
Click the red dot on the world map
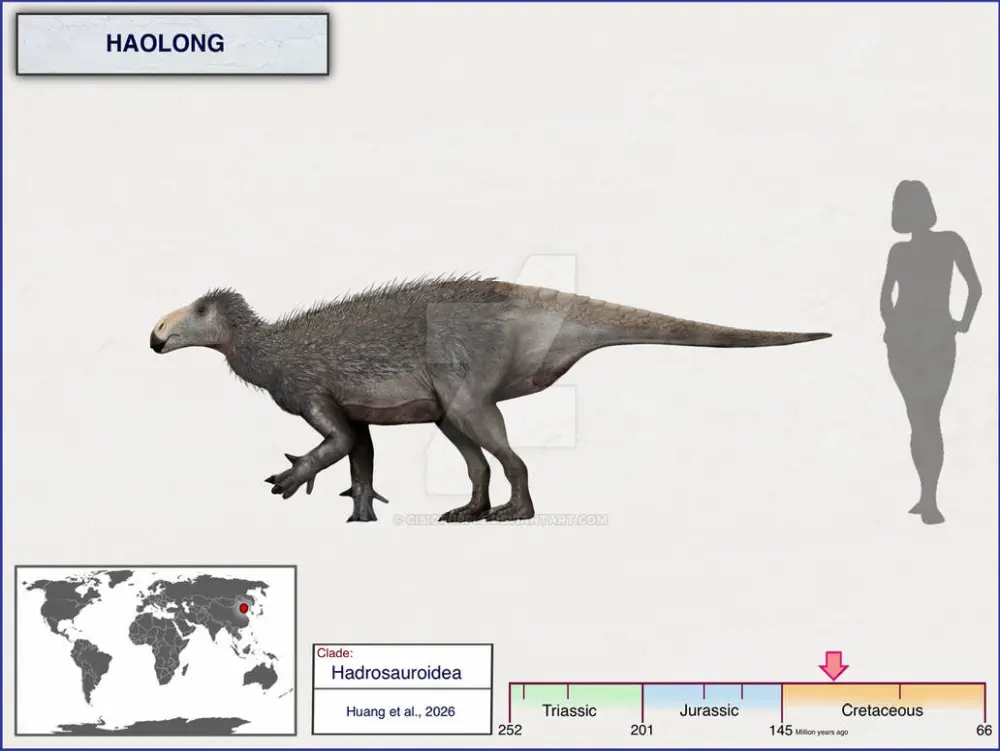243,607
